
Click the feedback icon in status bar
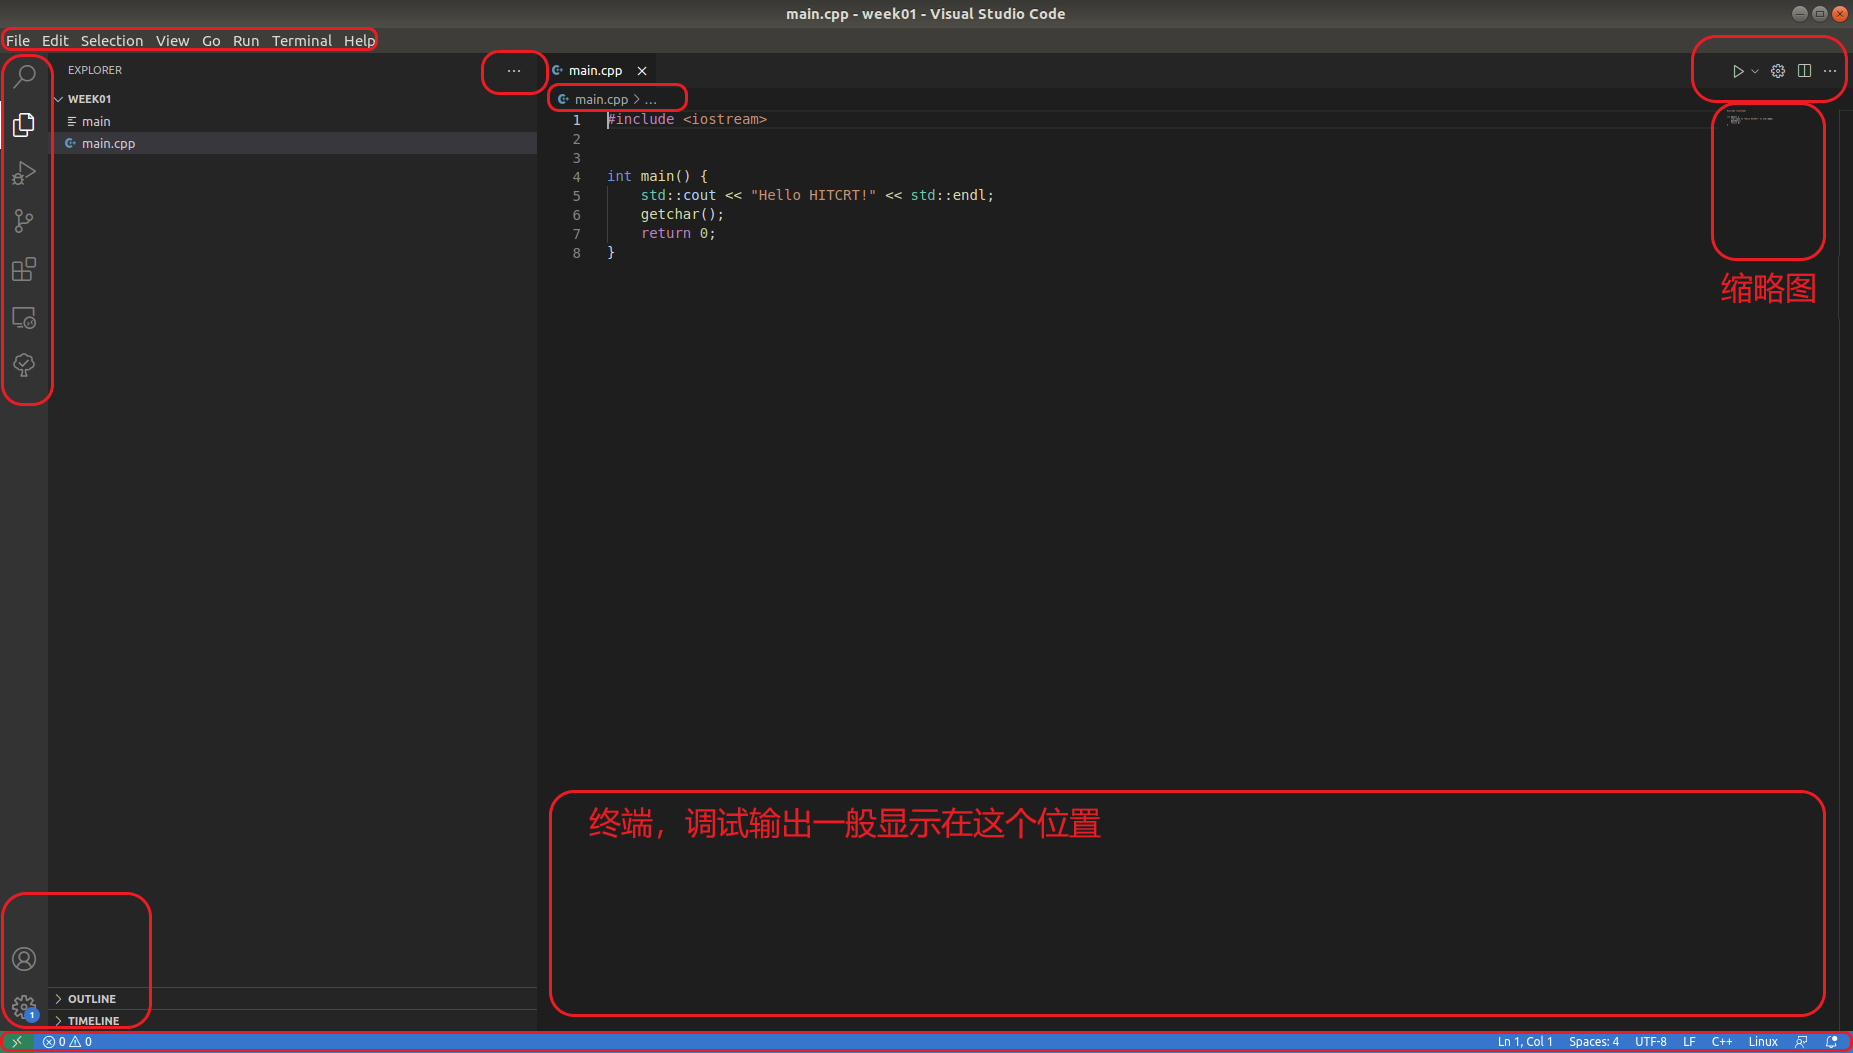pyautogui.click(x=1801, y=1042)
